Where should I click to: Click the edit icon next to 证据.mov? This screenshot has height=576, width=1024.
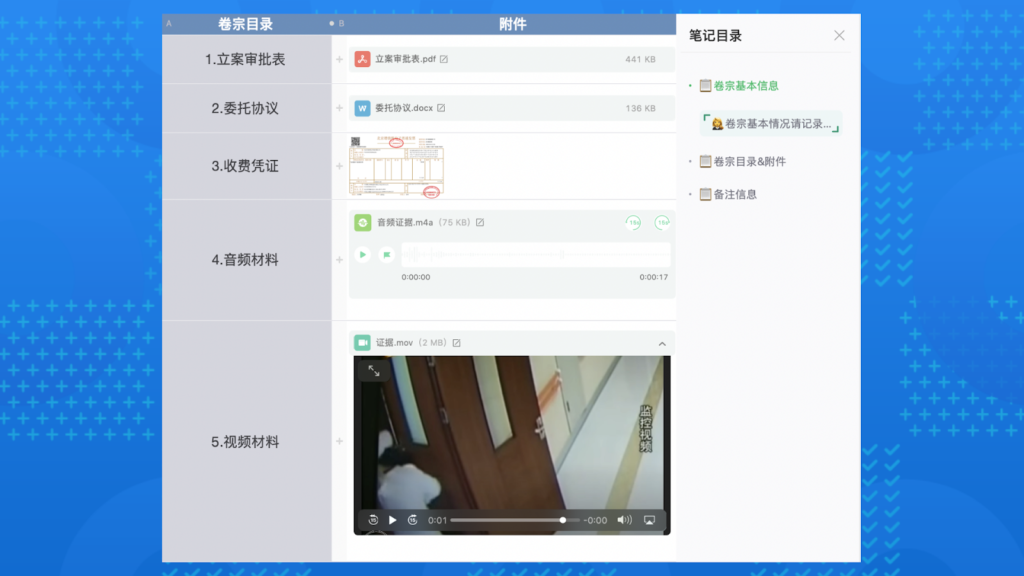tap(456, 343)
